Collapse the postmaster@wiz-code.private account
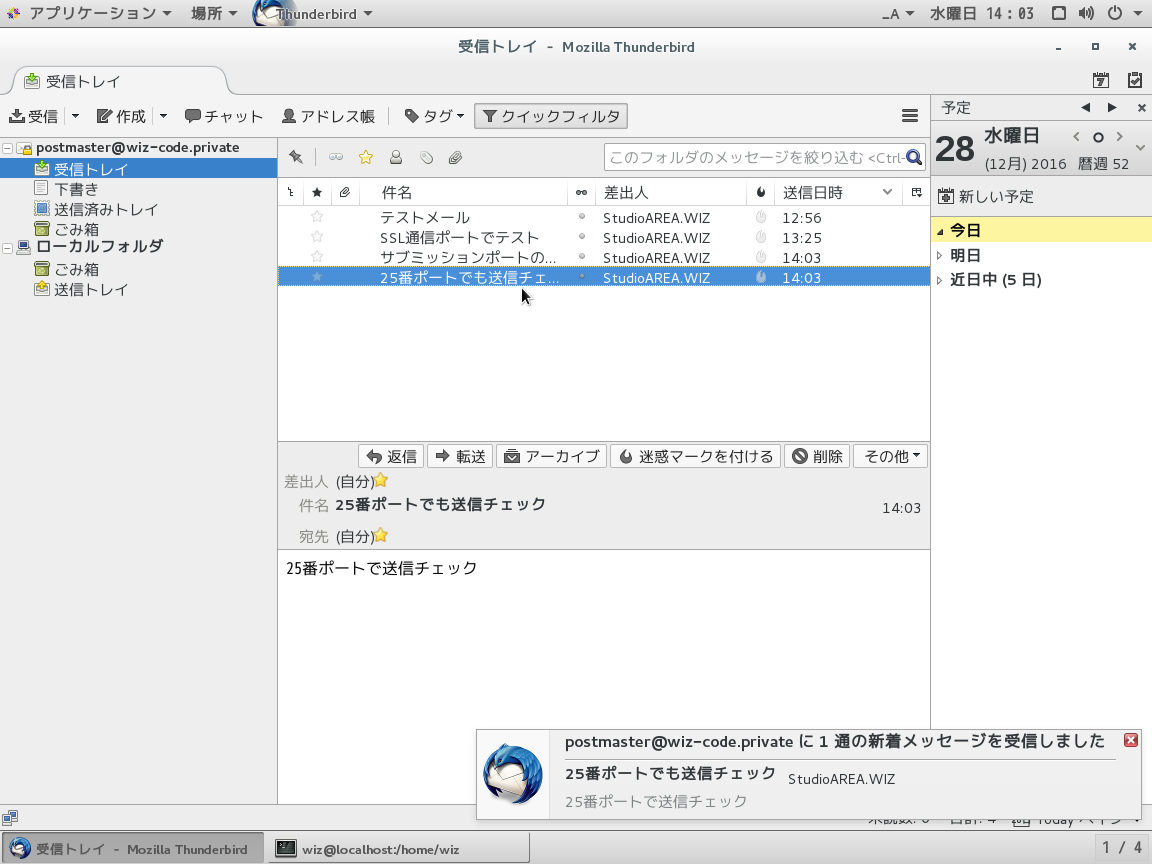1152x864 pixels. click(x=7, y=148)
